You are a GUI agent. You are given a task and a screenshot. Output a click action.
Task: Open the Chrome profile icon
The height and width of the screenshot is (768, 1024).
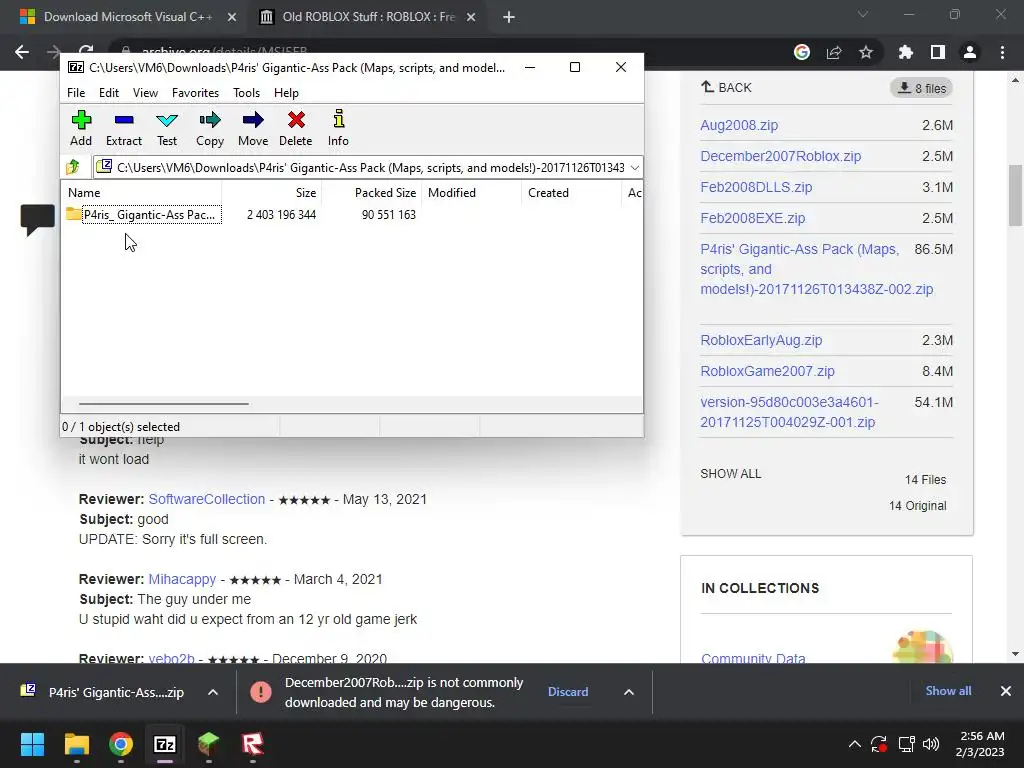(x=970, y=52)
